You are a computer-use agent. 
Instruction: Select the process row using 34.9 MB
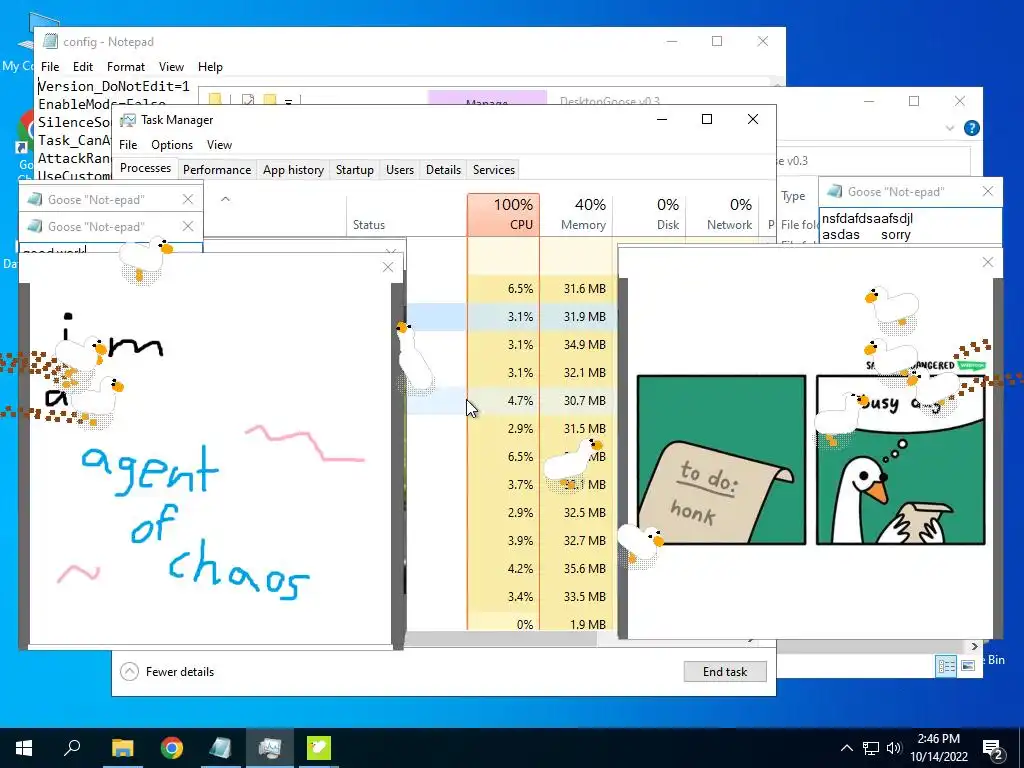pos(511,345)
